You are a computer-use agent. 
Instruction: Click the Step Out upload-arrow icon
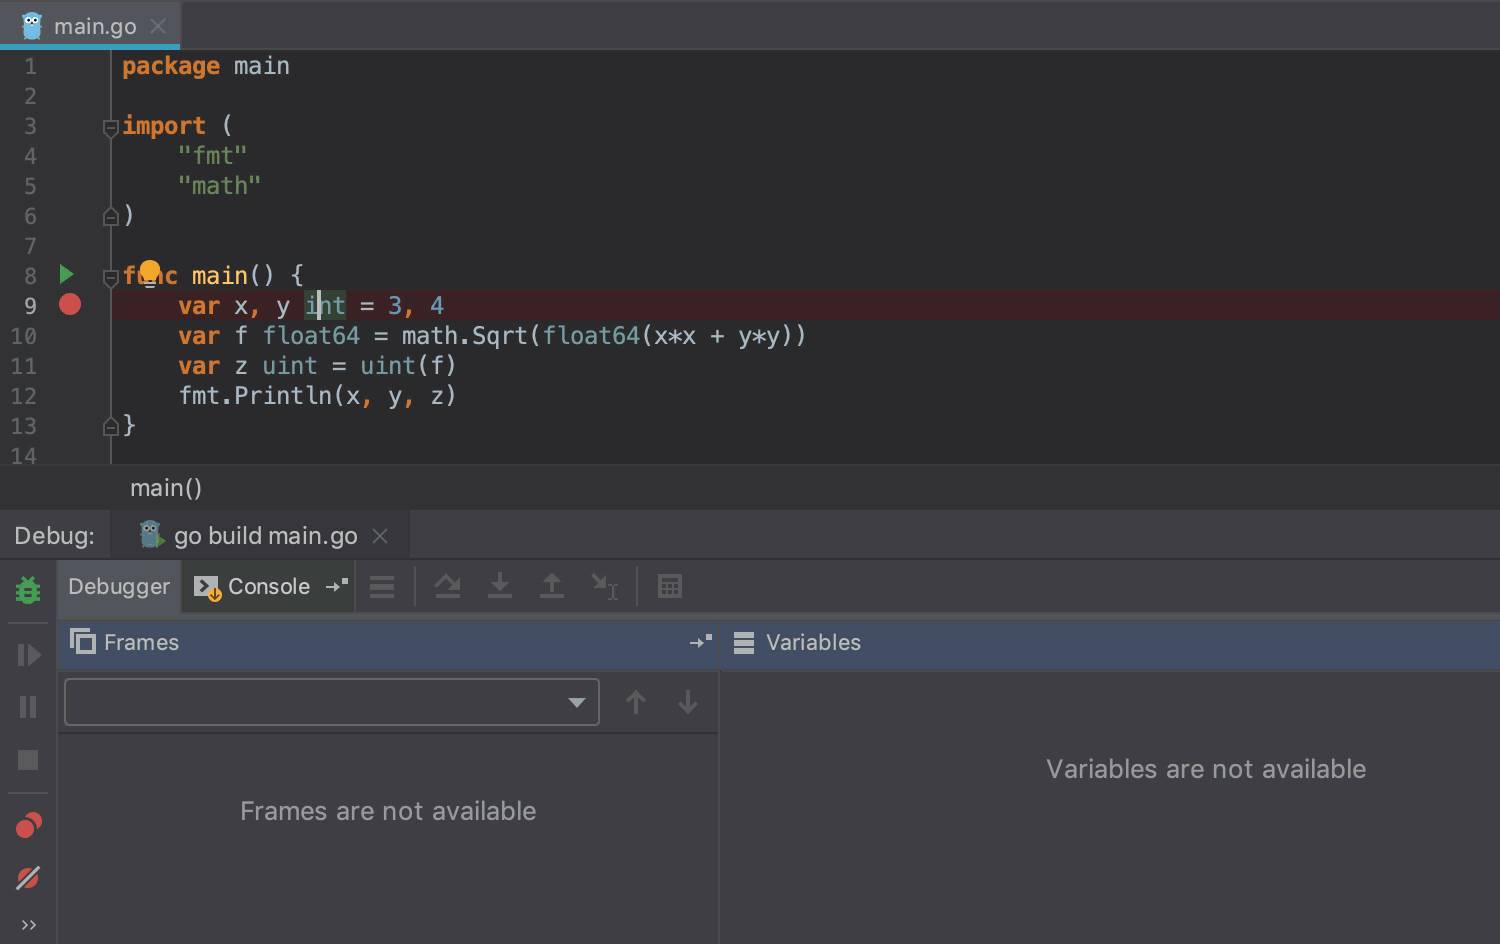tap(551, 587)
